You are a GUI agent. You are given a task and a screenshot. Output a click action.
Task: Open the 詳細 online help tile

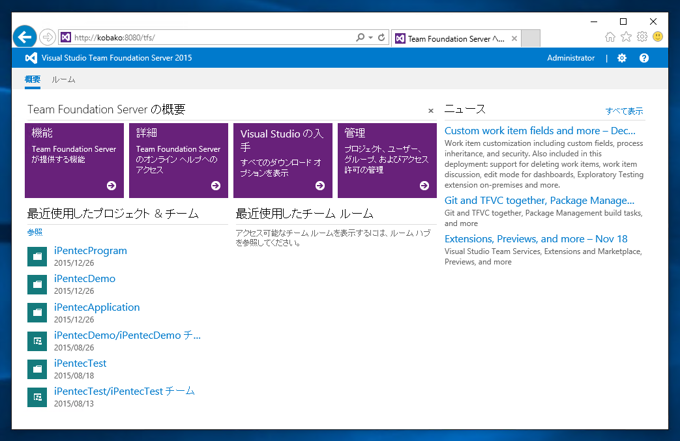pos(178,160)
